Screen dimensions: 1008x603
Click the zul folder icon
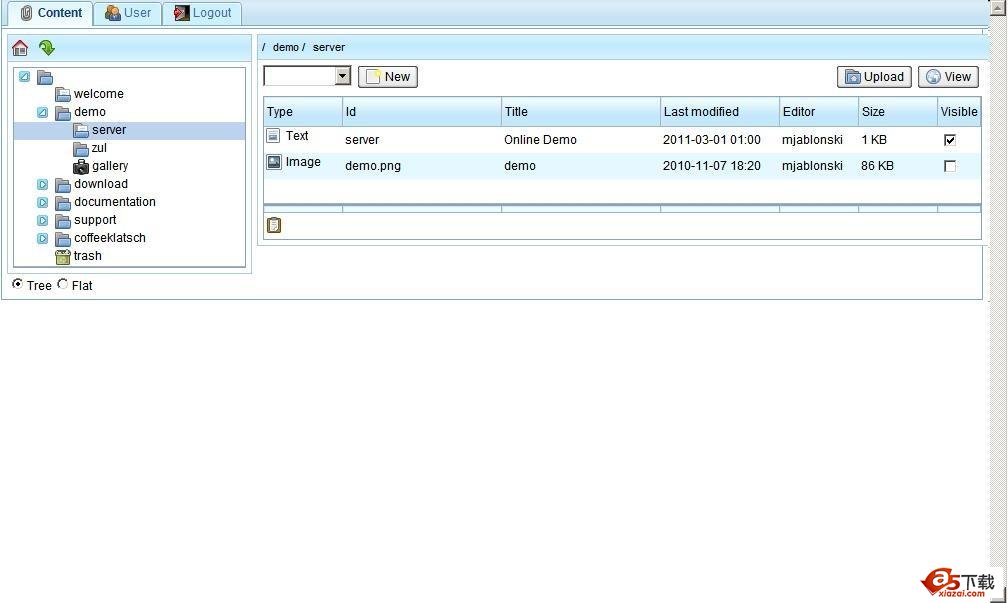click(x=82, y=148)
